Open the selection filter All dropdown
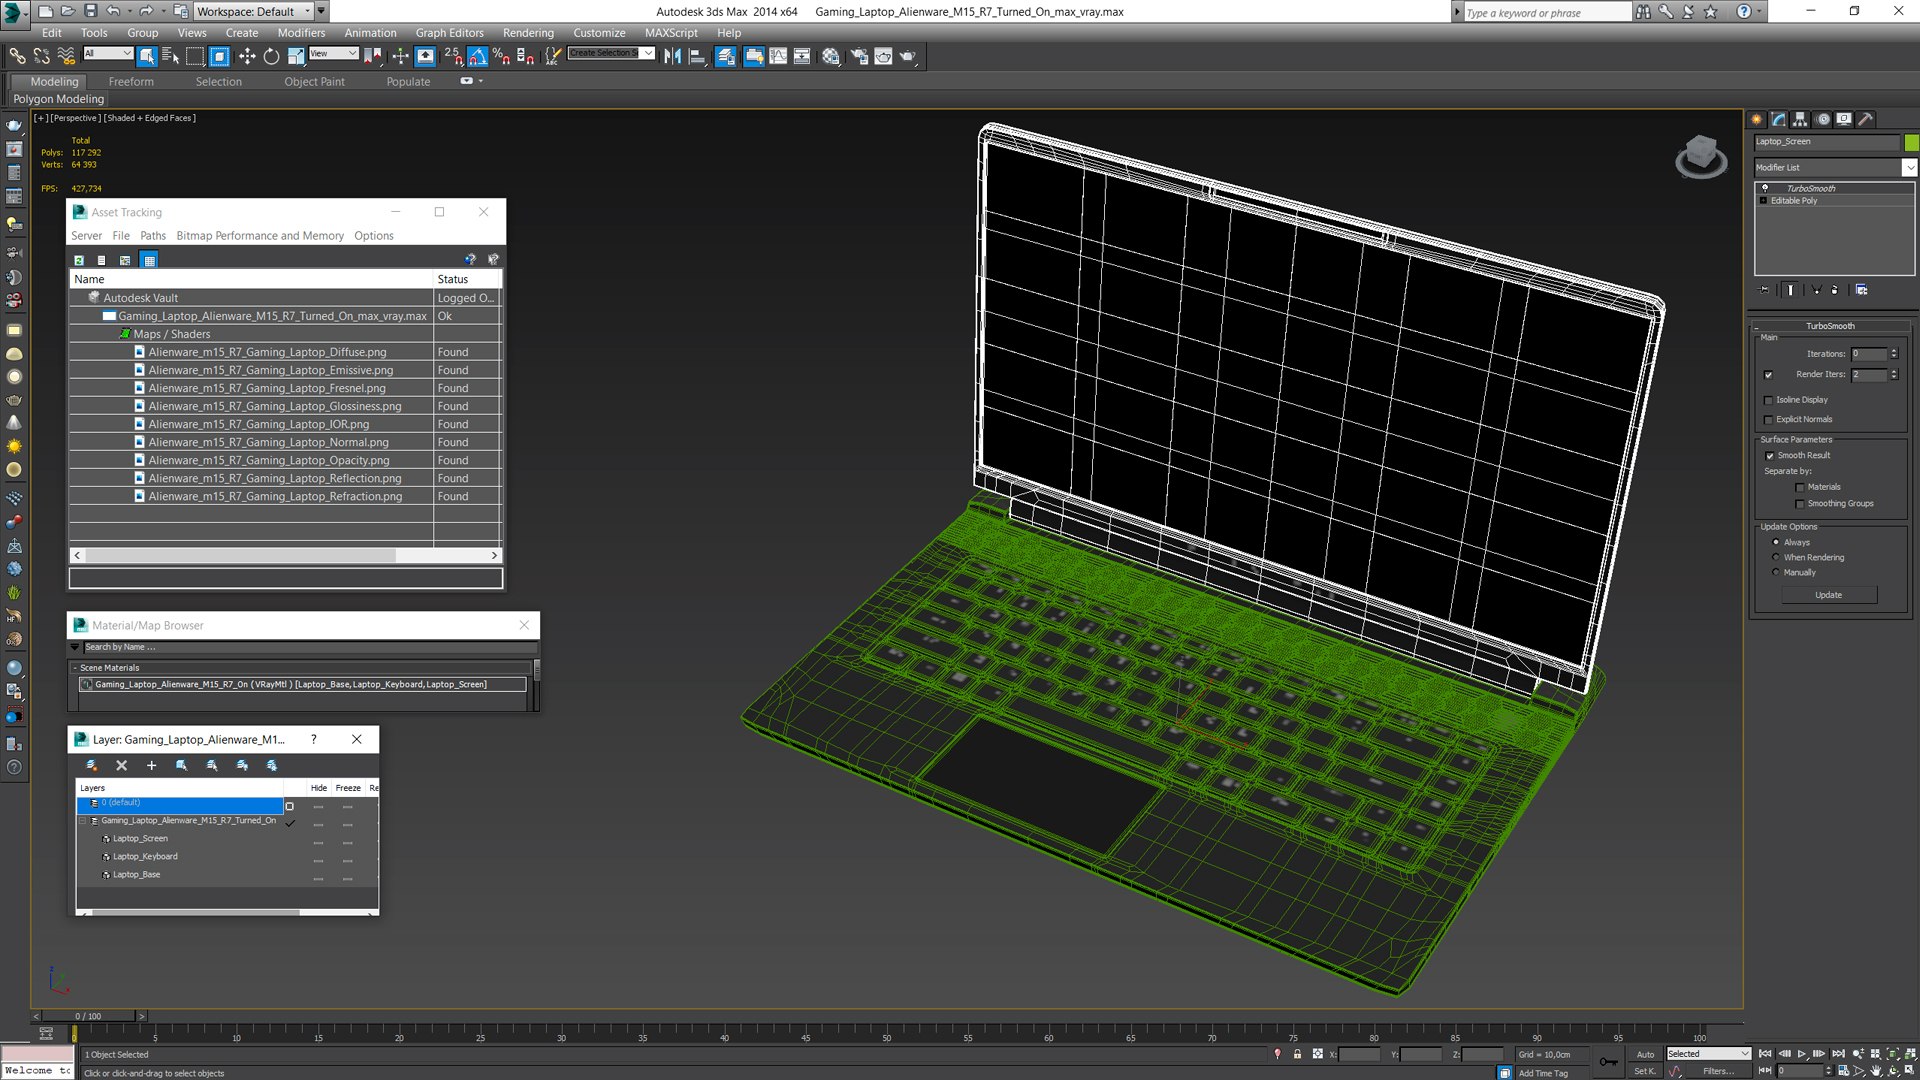1920x1080 pixels. 108,53
